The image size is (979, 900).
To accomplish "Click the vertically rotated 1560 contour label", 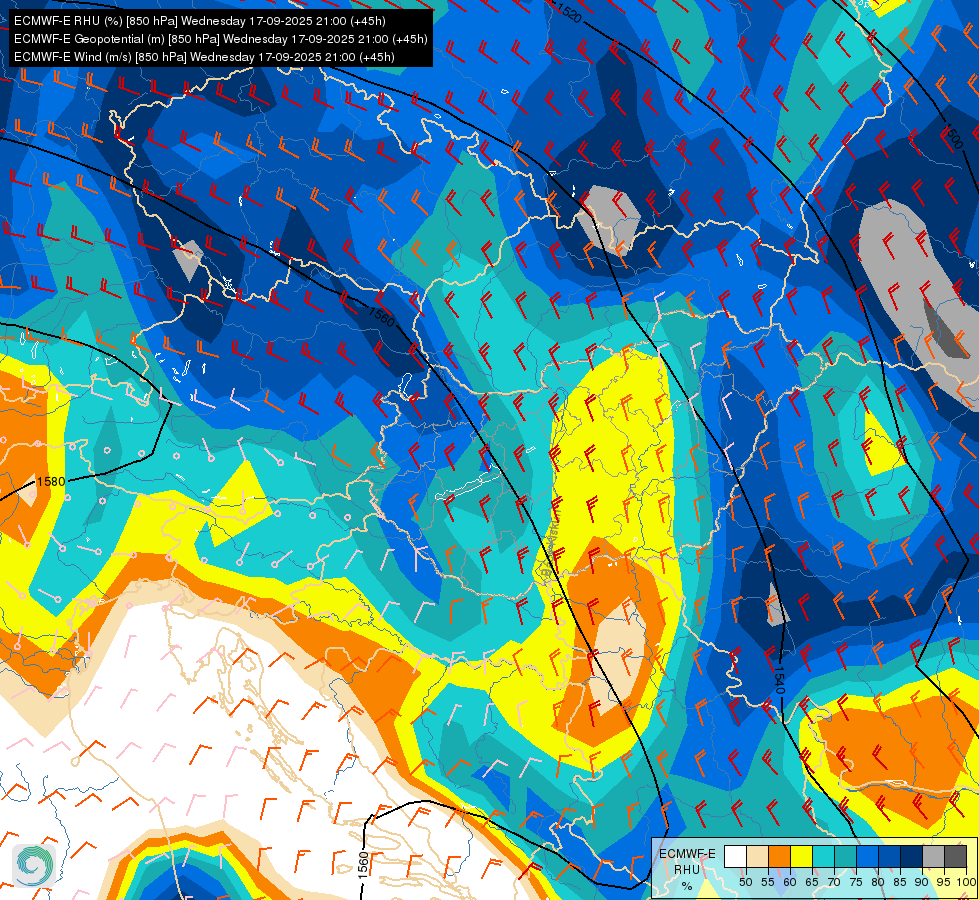I will 364,865.
